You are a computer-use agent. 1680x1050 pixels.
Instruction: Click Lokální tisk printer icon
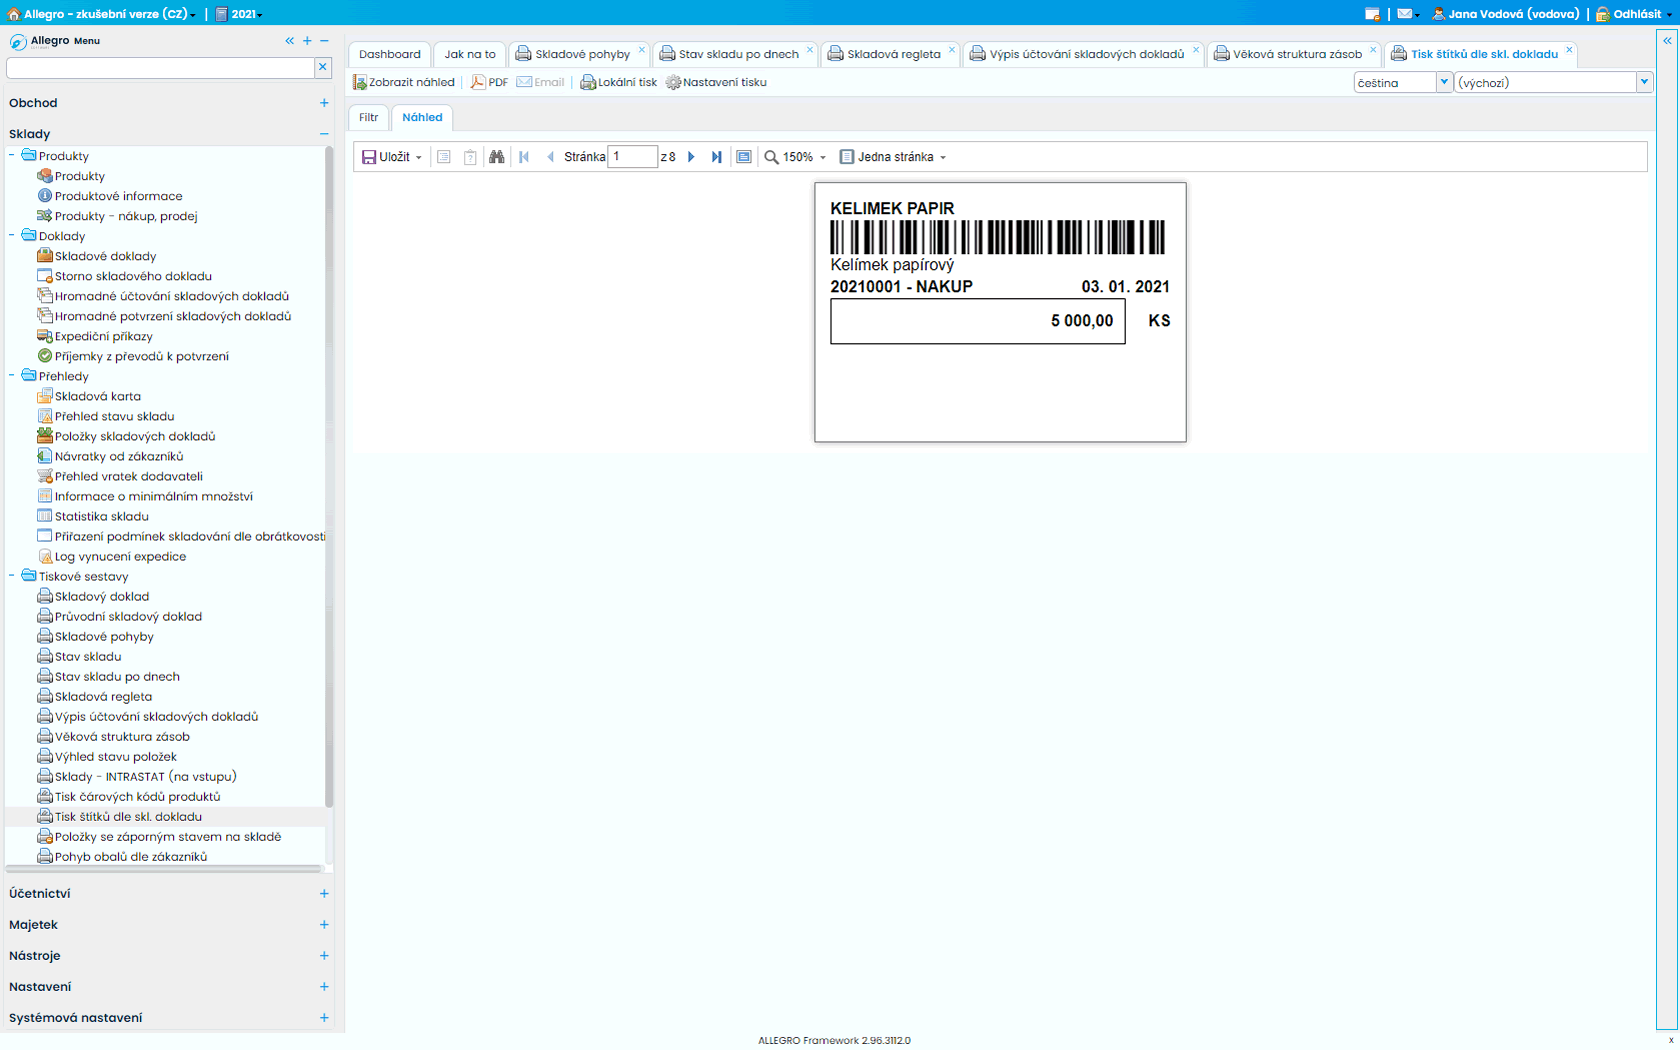[x=618, y=82]
